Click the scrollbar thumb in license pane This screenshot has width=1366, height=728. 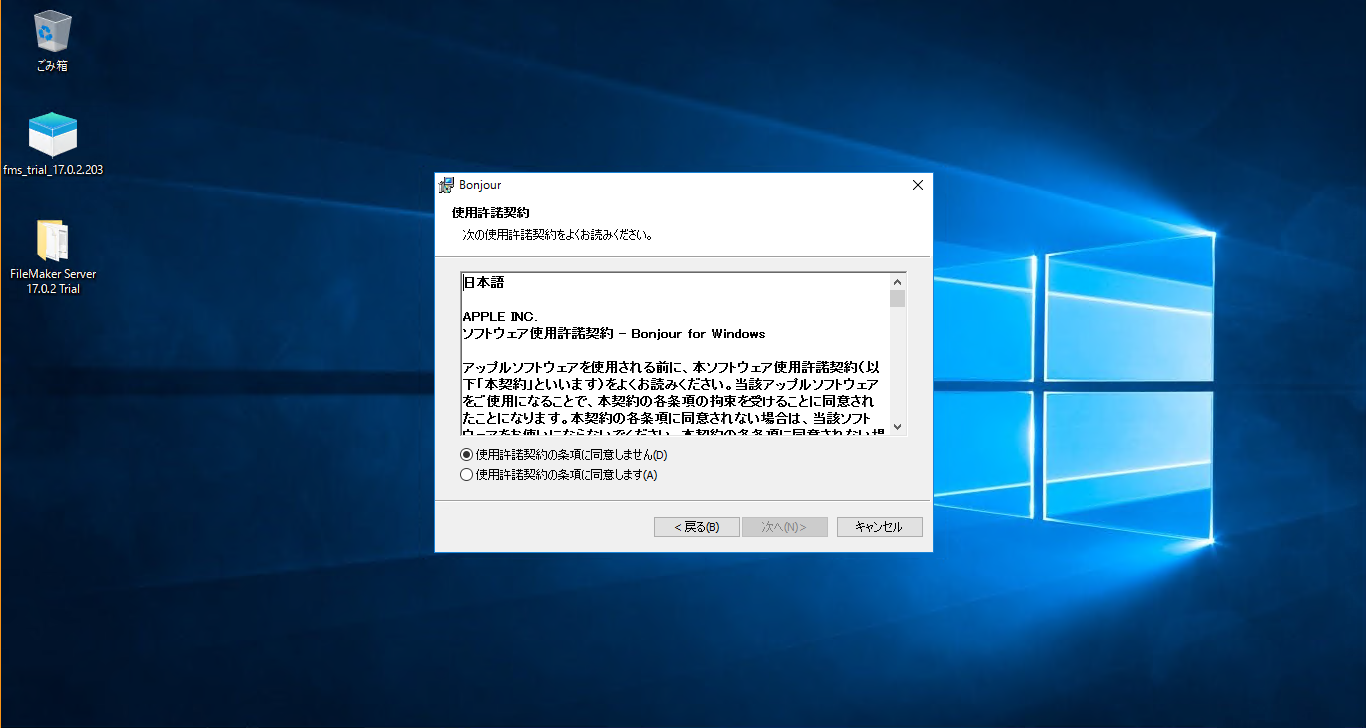click(x=897, y=300)
